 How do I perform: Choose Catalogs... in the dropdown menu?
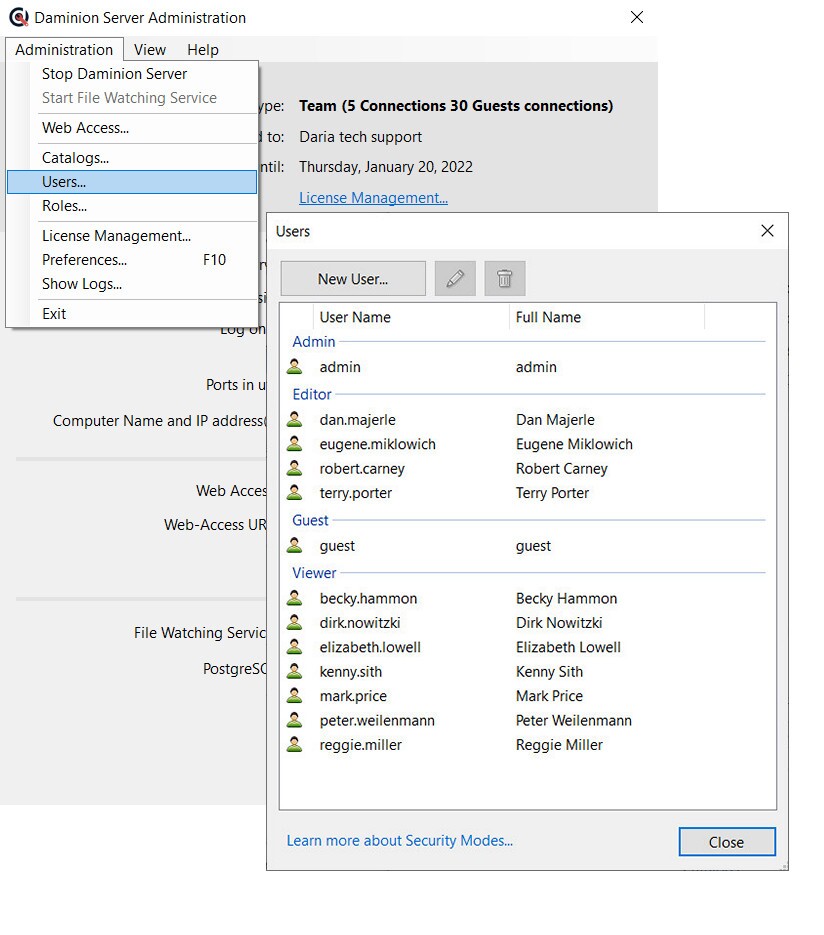point(75,158)
